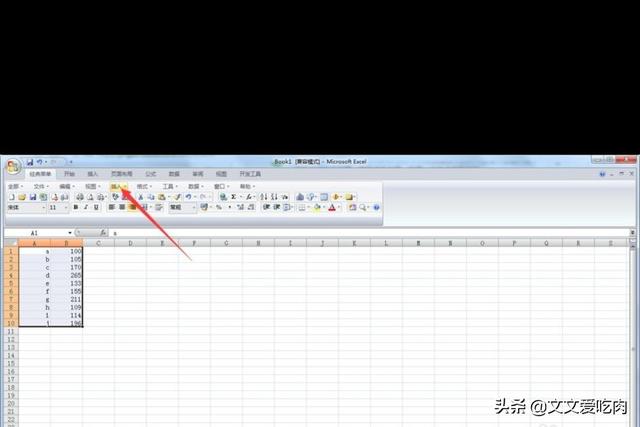The width and height of the screenshot is (640, 427).
Task: Open the round Office button
Action: pos(13,167)
